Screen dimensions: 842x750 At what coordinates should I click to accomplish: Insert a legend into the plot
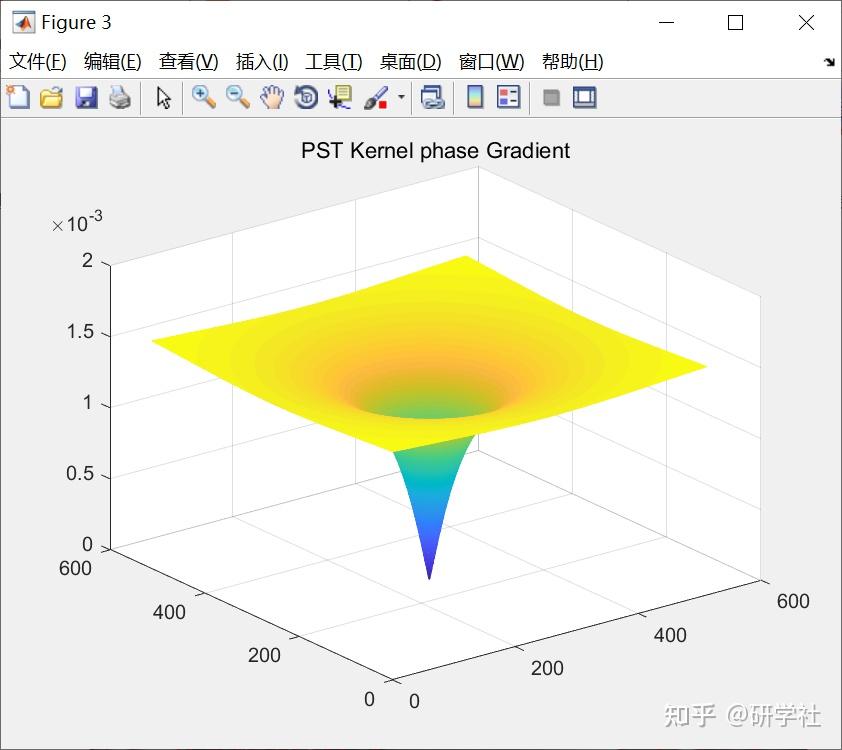(508, 97)
